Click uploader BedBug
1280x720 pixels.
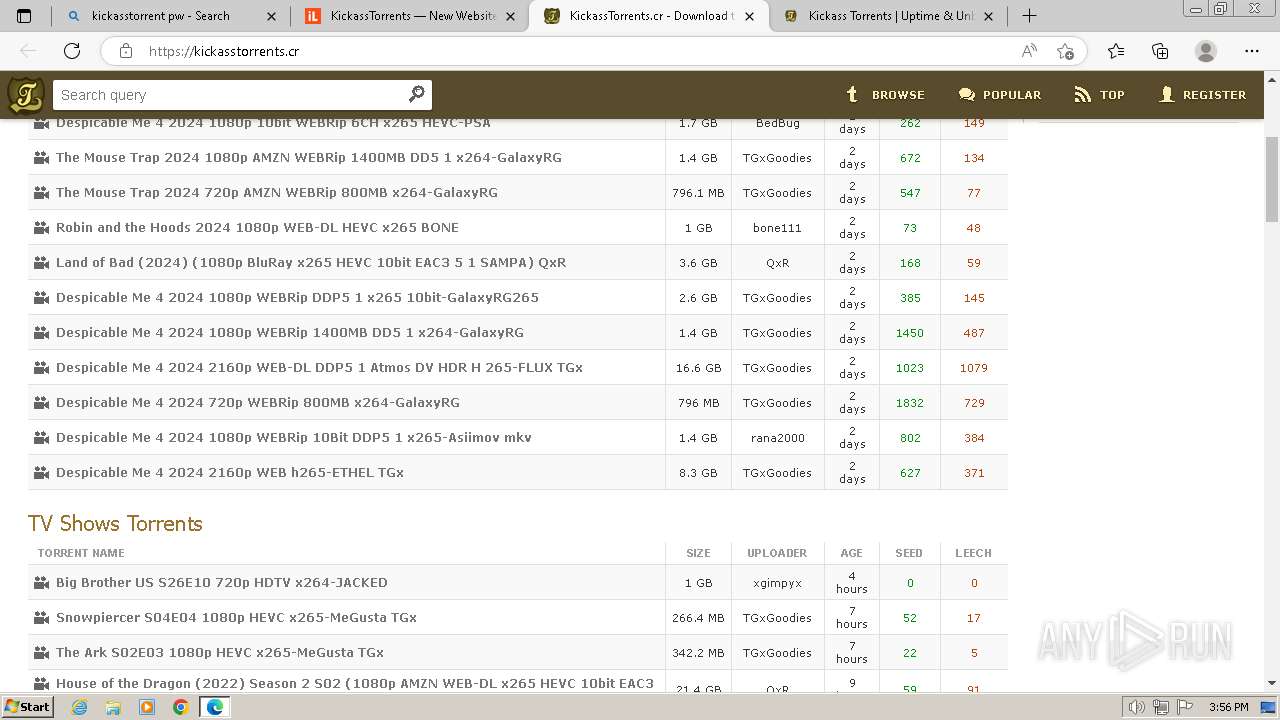(777, 123)
